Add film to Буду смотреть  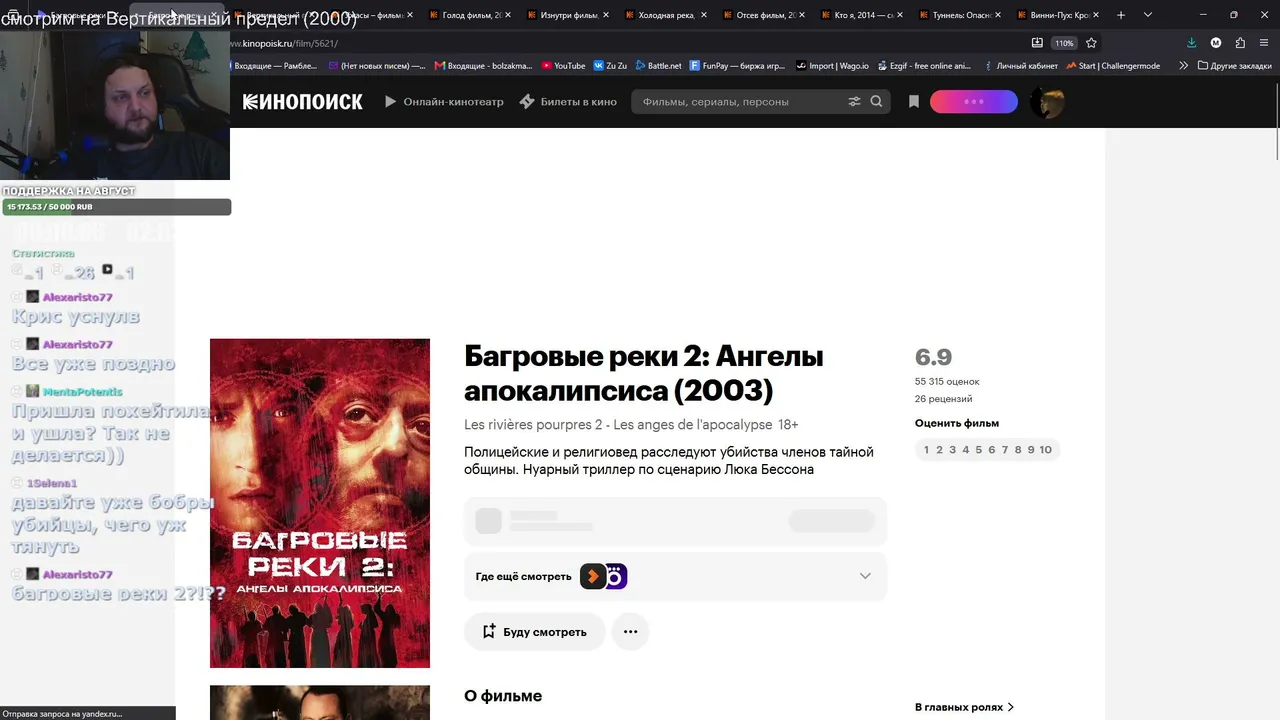tap(534, 632)
